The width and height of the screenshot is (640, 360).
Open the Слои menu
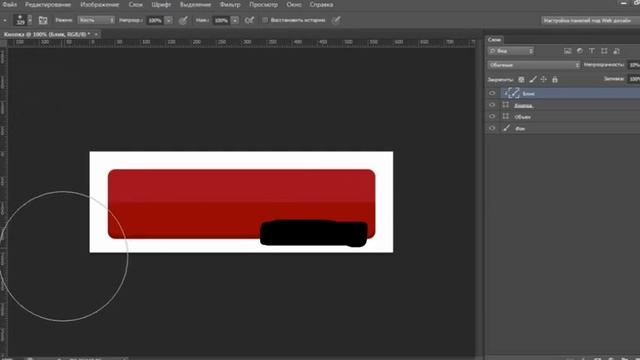(x=136, y=4)
